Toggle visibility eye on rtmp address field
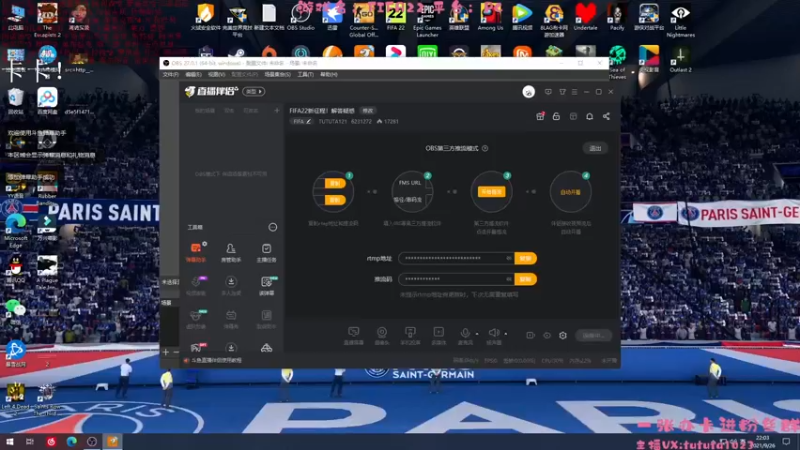This screenshot has height=450, width=800. [509, 258]
